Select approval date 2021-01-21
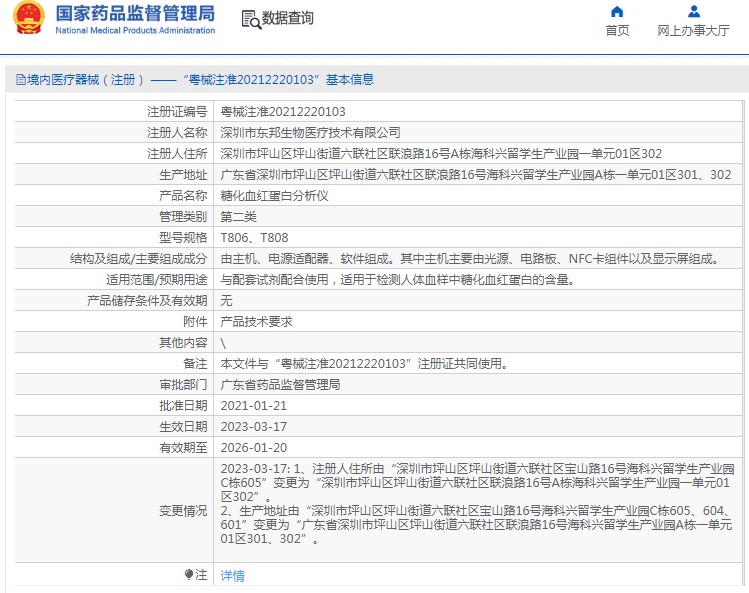 [253, 405]
